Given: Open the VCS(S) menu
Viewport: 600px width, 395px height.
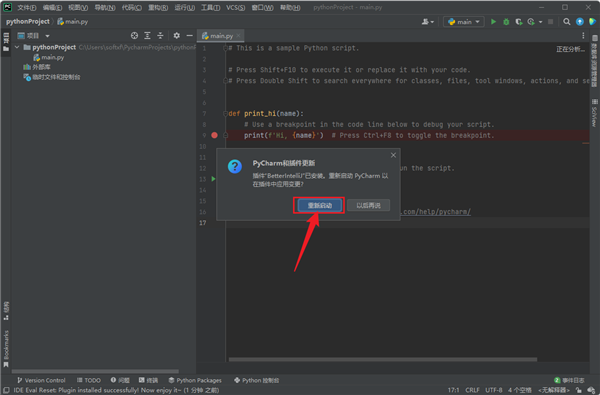Looking at the screenshot, I should tap(235, 8).
